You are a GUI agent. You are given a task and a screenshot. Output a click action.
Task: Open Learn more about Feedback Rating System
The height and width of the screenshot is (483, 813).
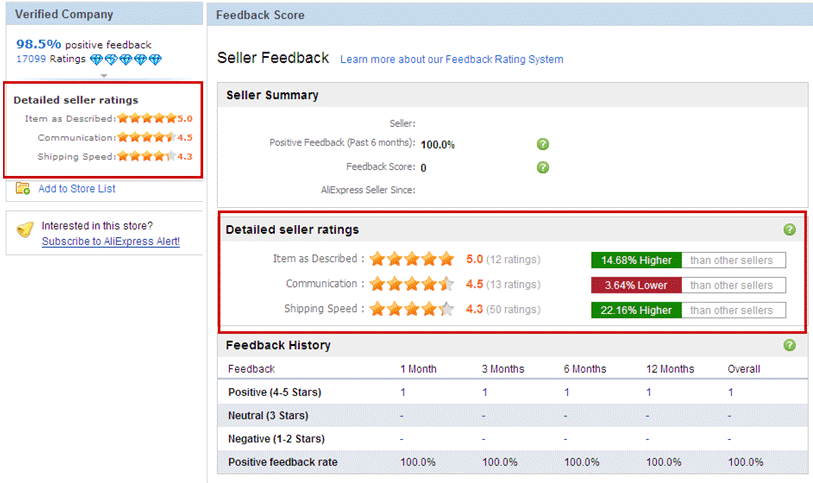(x=452, y=60)
